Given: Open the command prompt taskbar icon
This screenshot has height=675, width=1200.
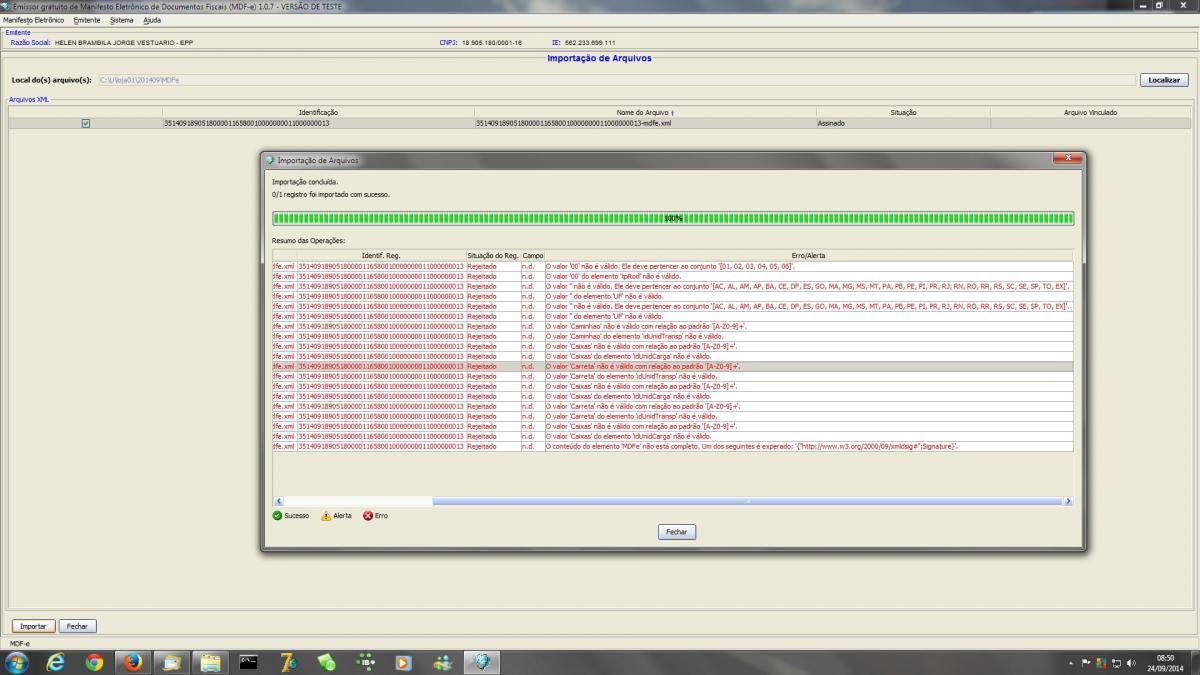Looking at the screenshot, I should [x=249, y=662].
